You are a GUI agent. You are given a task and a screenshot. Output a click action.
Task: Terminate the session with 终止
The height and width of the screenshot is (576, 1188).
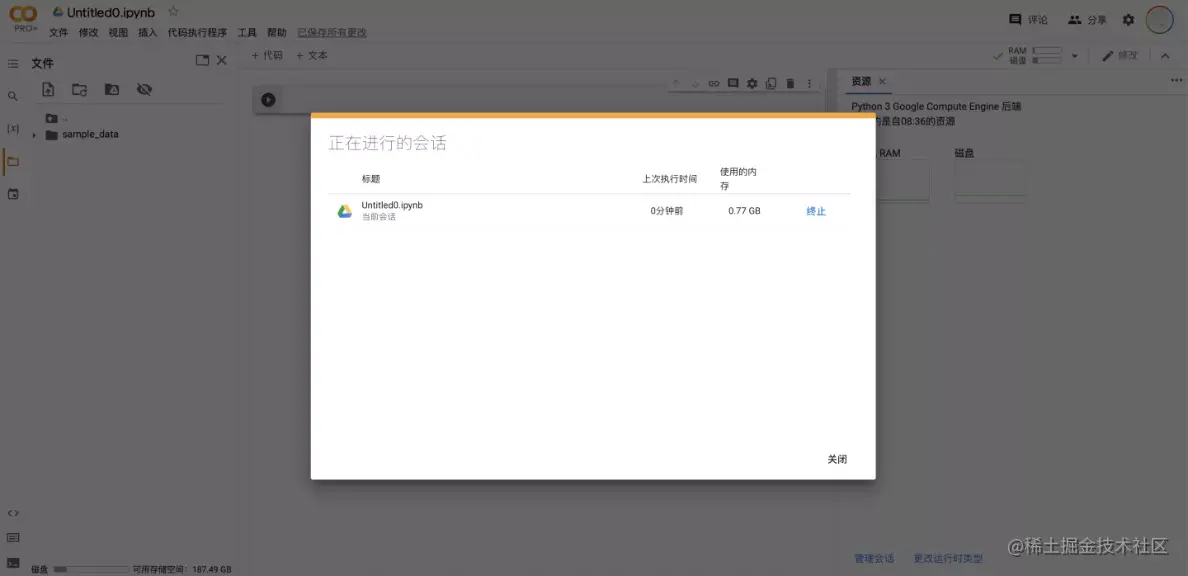[x=816, y=211]
